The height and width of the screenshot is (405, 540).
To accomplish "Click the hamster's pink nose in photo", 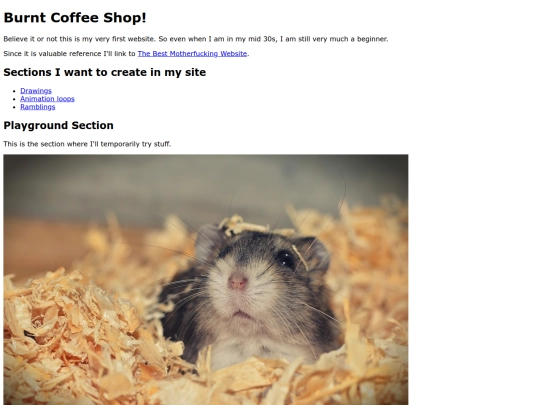I will 238,282.
